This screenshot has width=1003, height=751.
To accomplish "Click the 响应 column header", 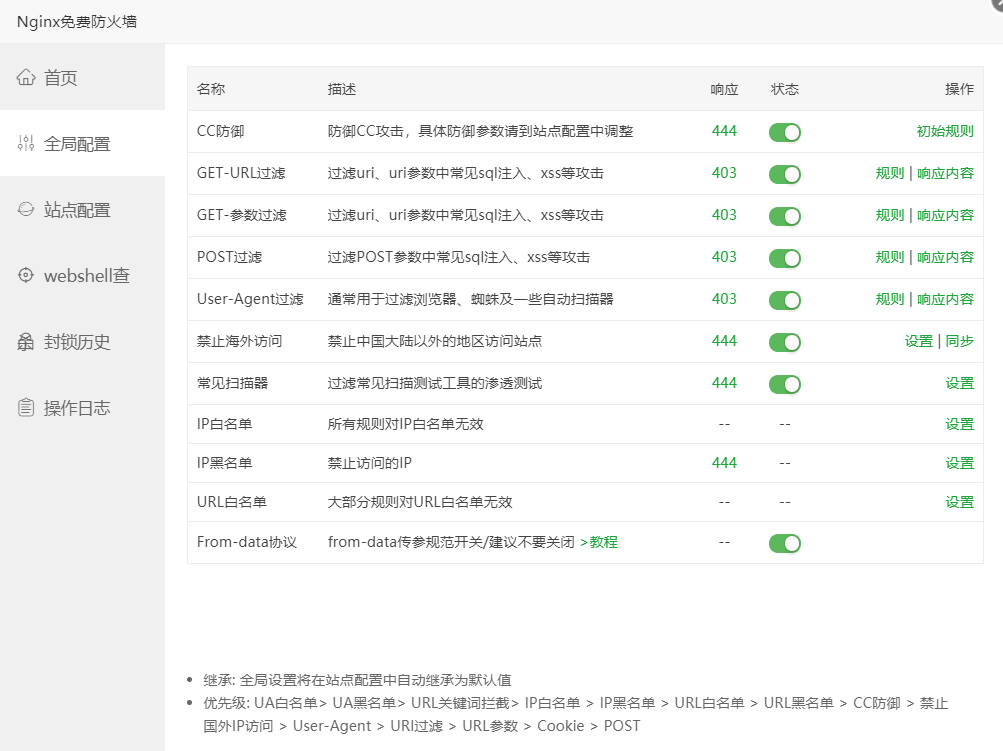I will (724, 89).
